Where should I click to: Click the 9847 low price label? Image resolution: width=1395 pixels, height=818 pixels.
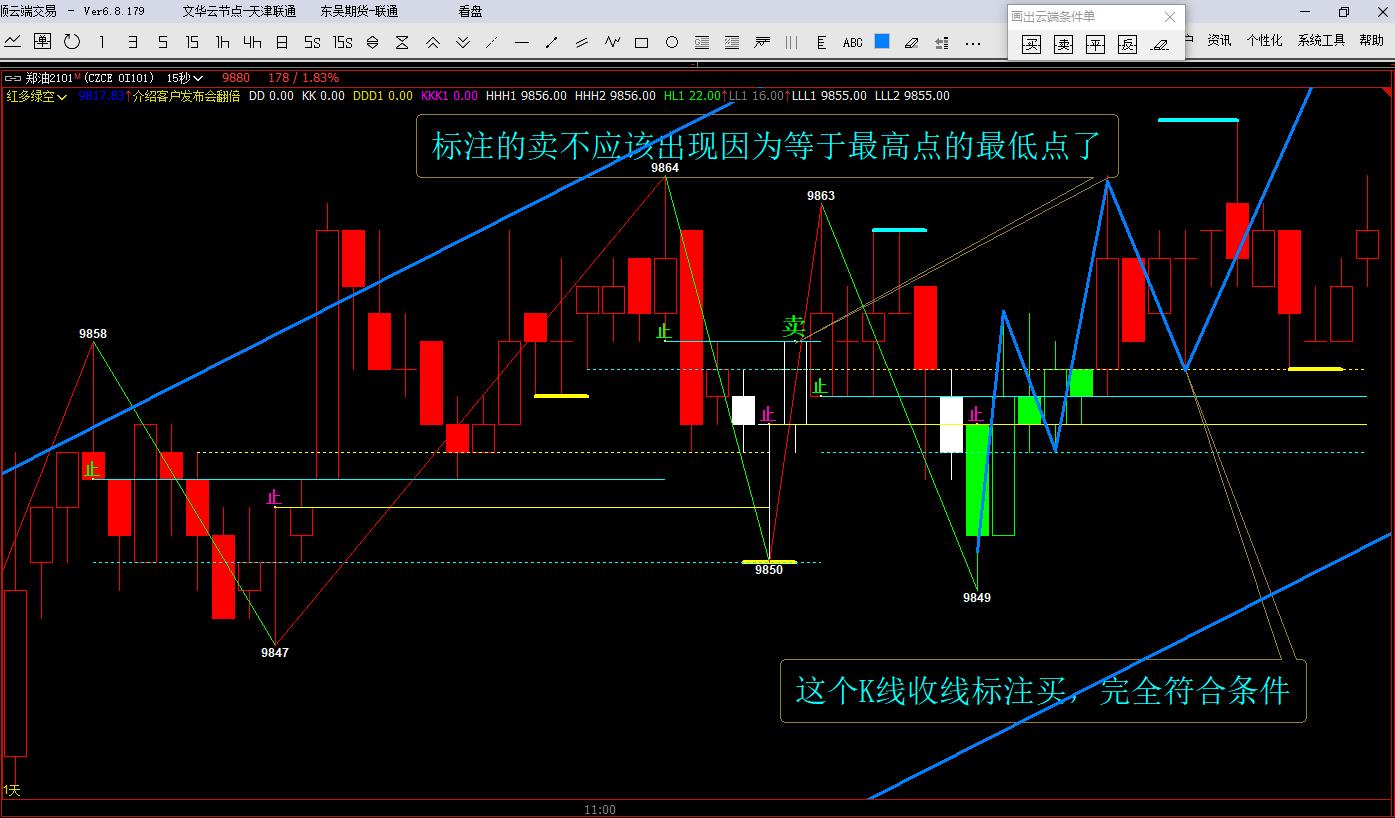(275, 653)
